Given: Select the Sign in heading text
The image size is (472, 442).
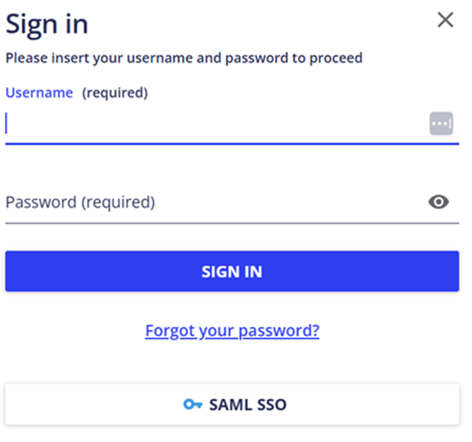Looking at the screenshot, I should (x=47, y=24).
